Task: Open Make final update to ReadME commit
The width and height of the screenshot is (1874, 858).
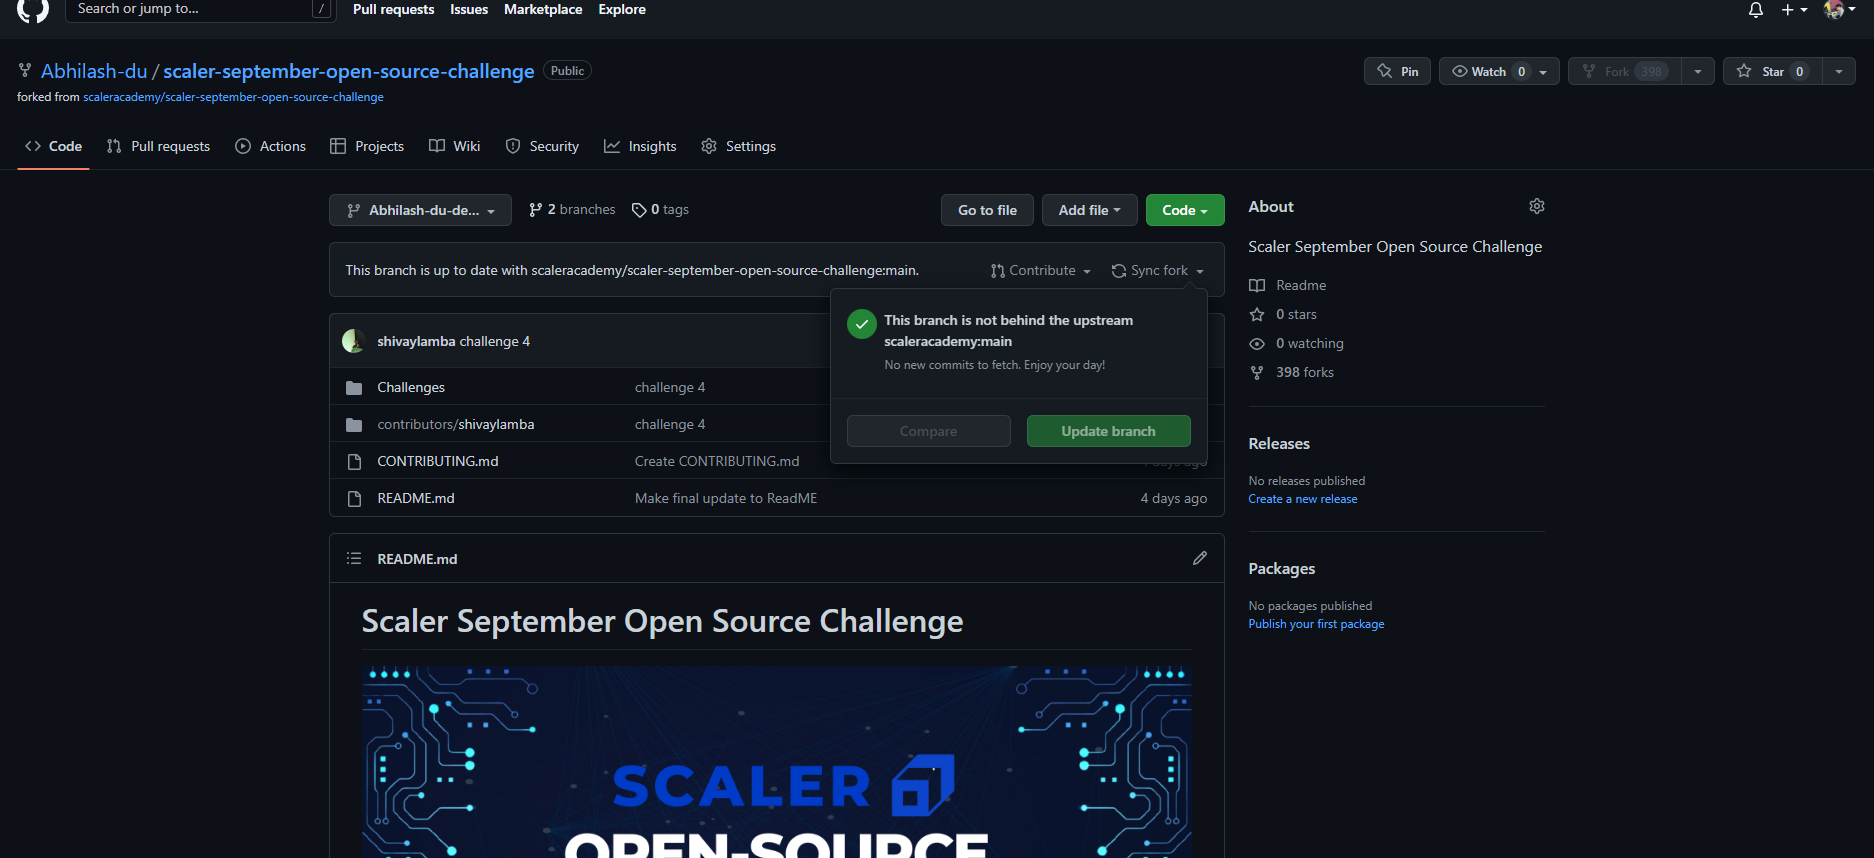Action: [x=726, y=498]
